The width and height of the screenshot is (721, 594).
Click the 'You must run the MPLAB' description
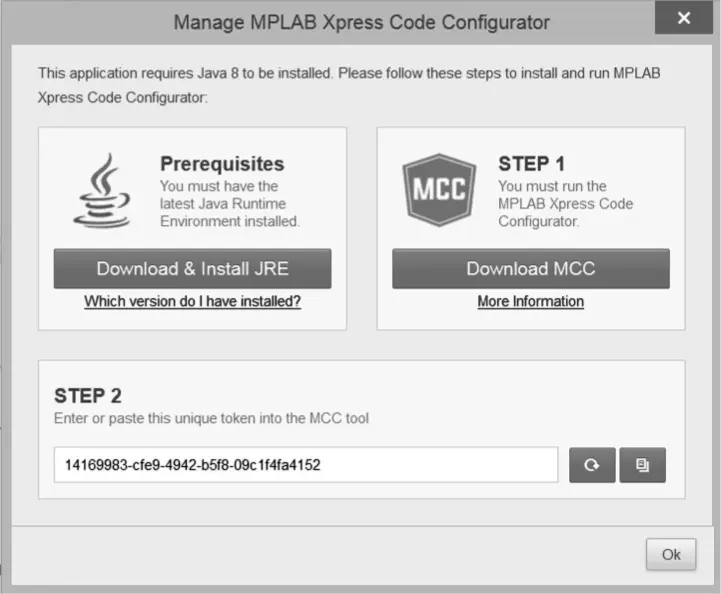[x=565, y=204]
